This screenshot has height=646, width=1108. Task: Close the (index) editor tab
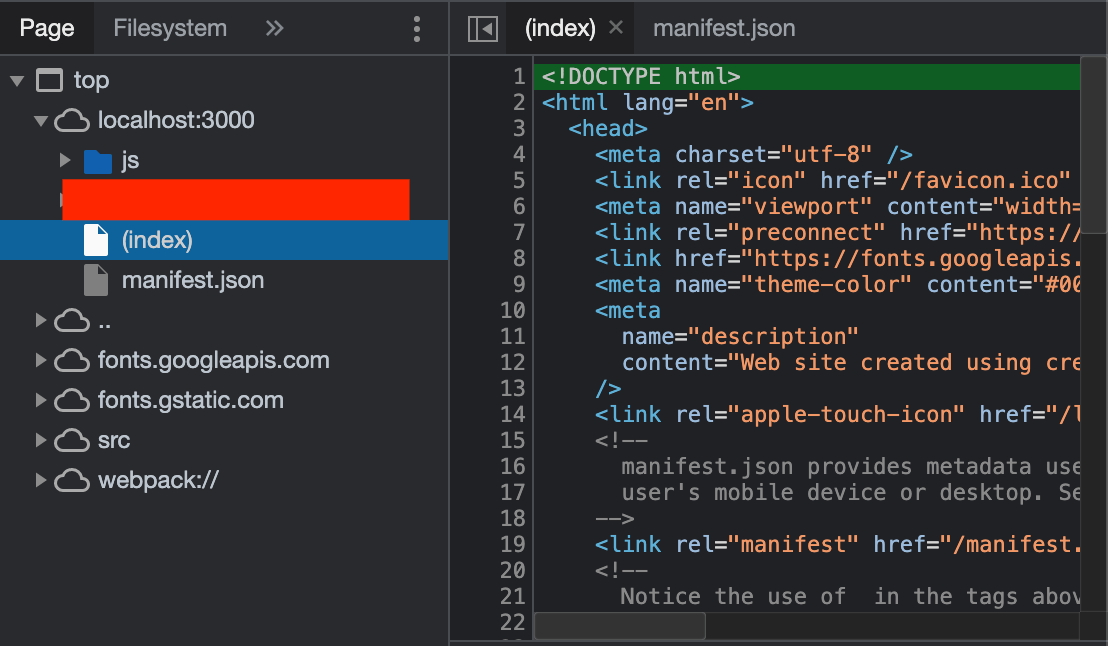(x=614, y=28)
